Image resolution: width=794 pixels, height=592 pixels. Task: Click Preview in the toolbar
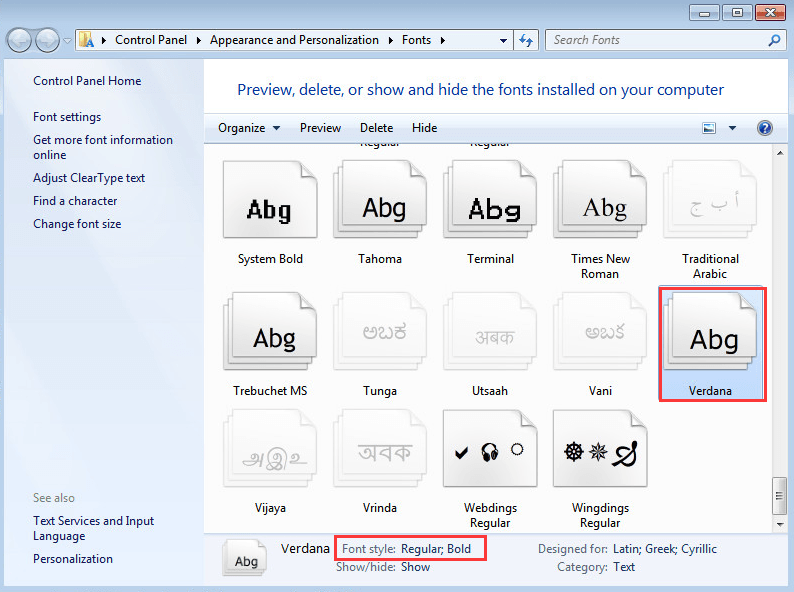320,128
